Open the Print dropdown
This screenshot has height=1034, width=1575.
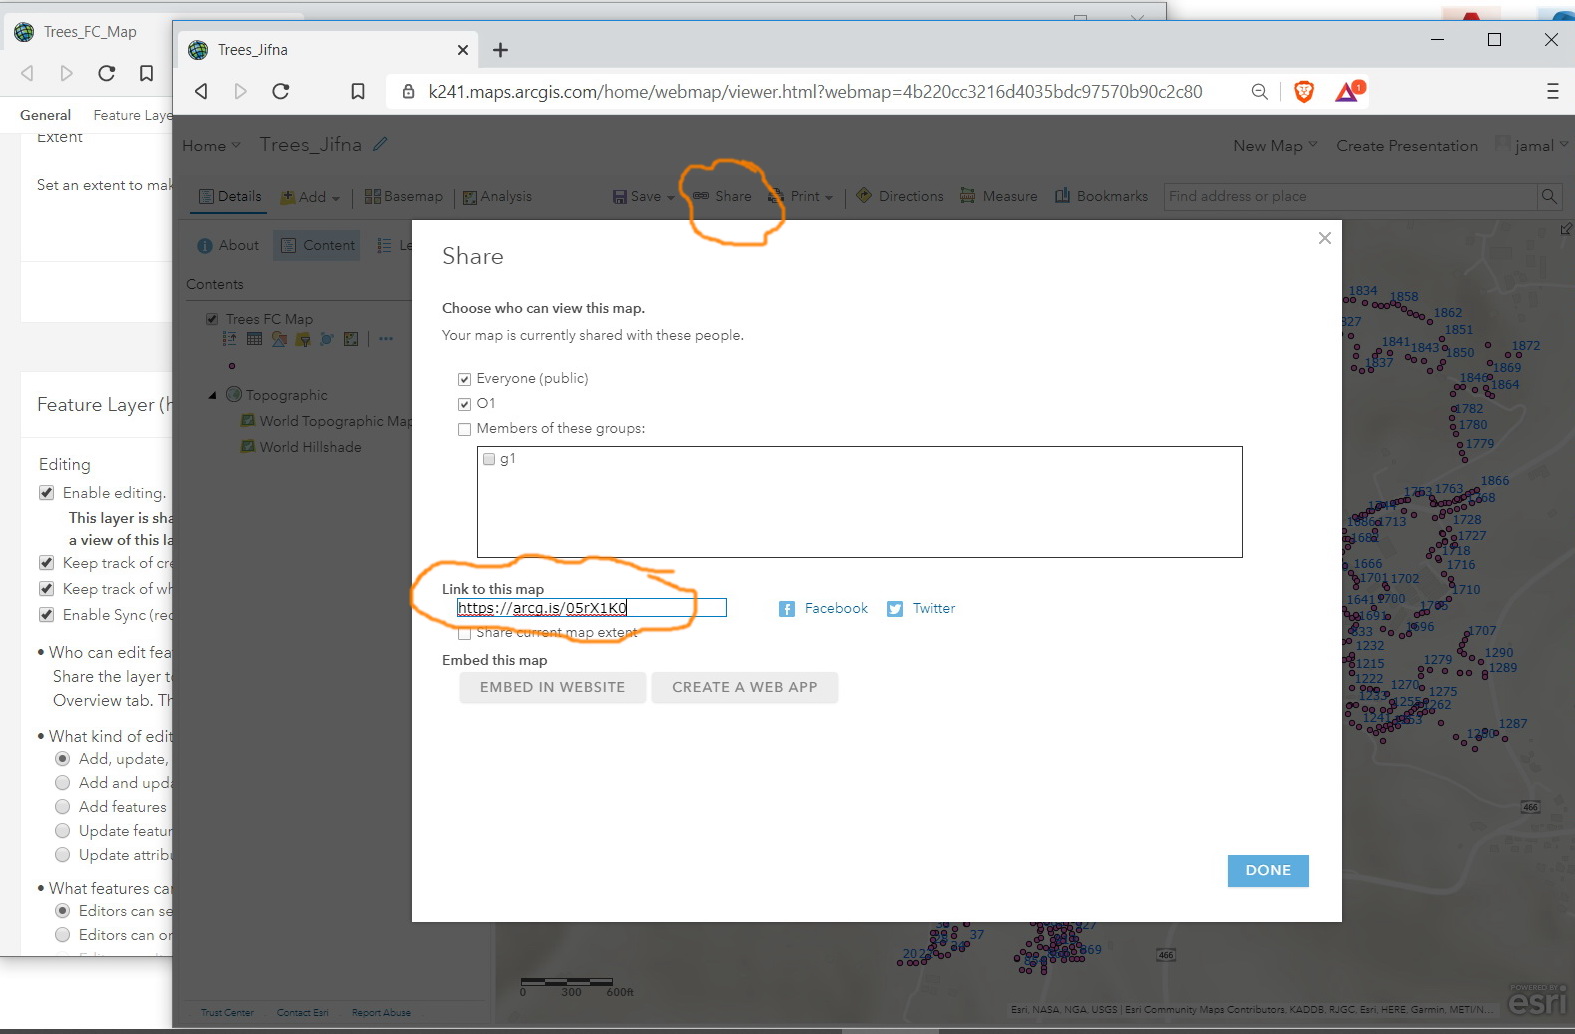[x=801, y=197]
